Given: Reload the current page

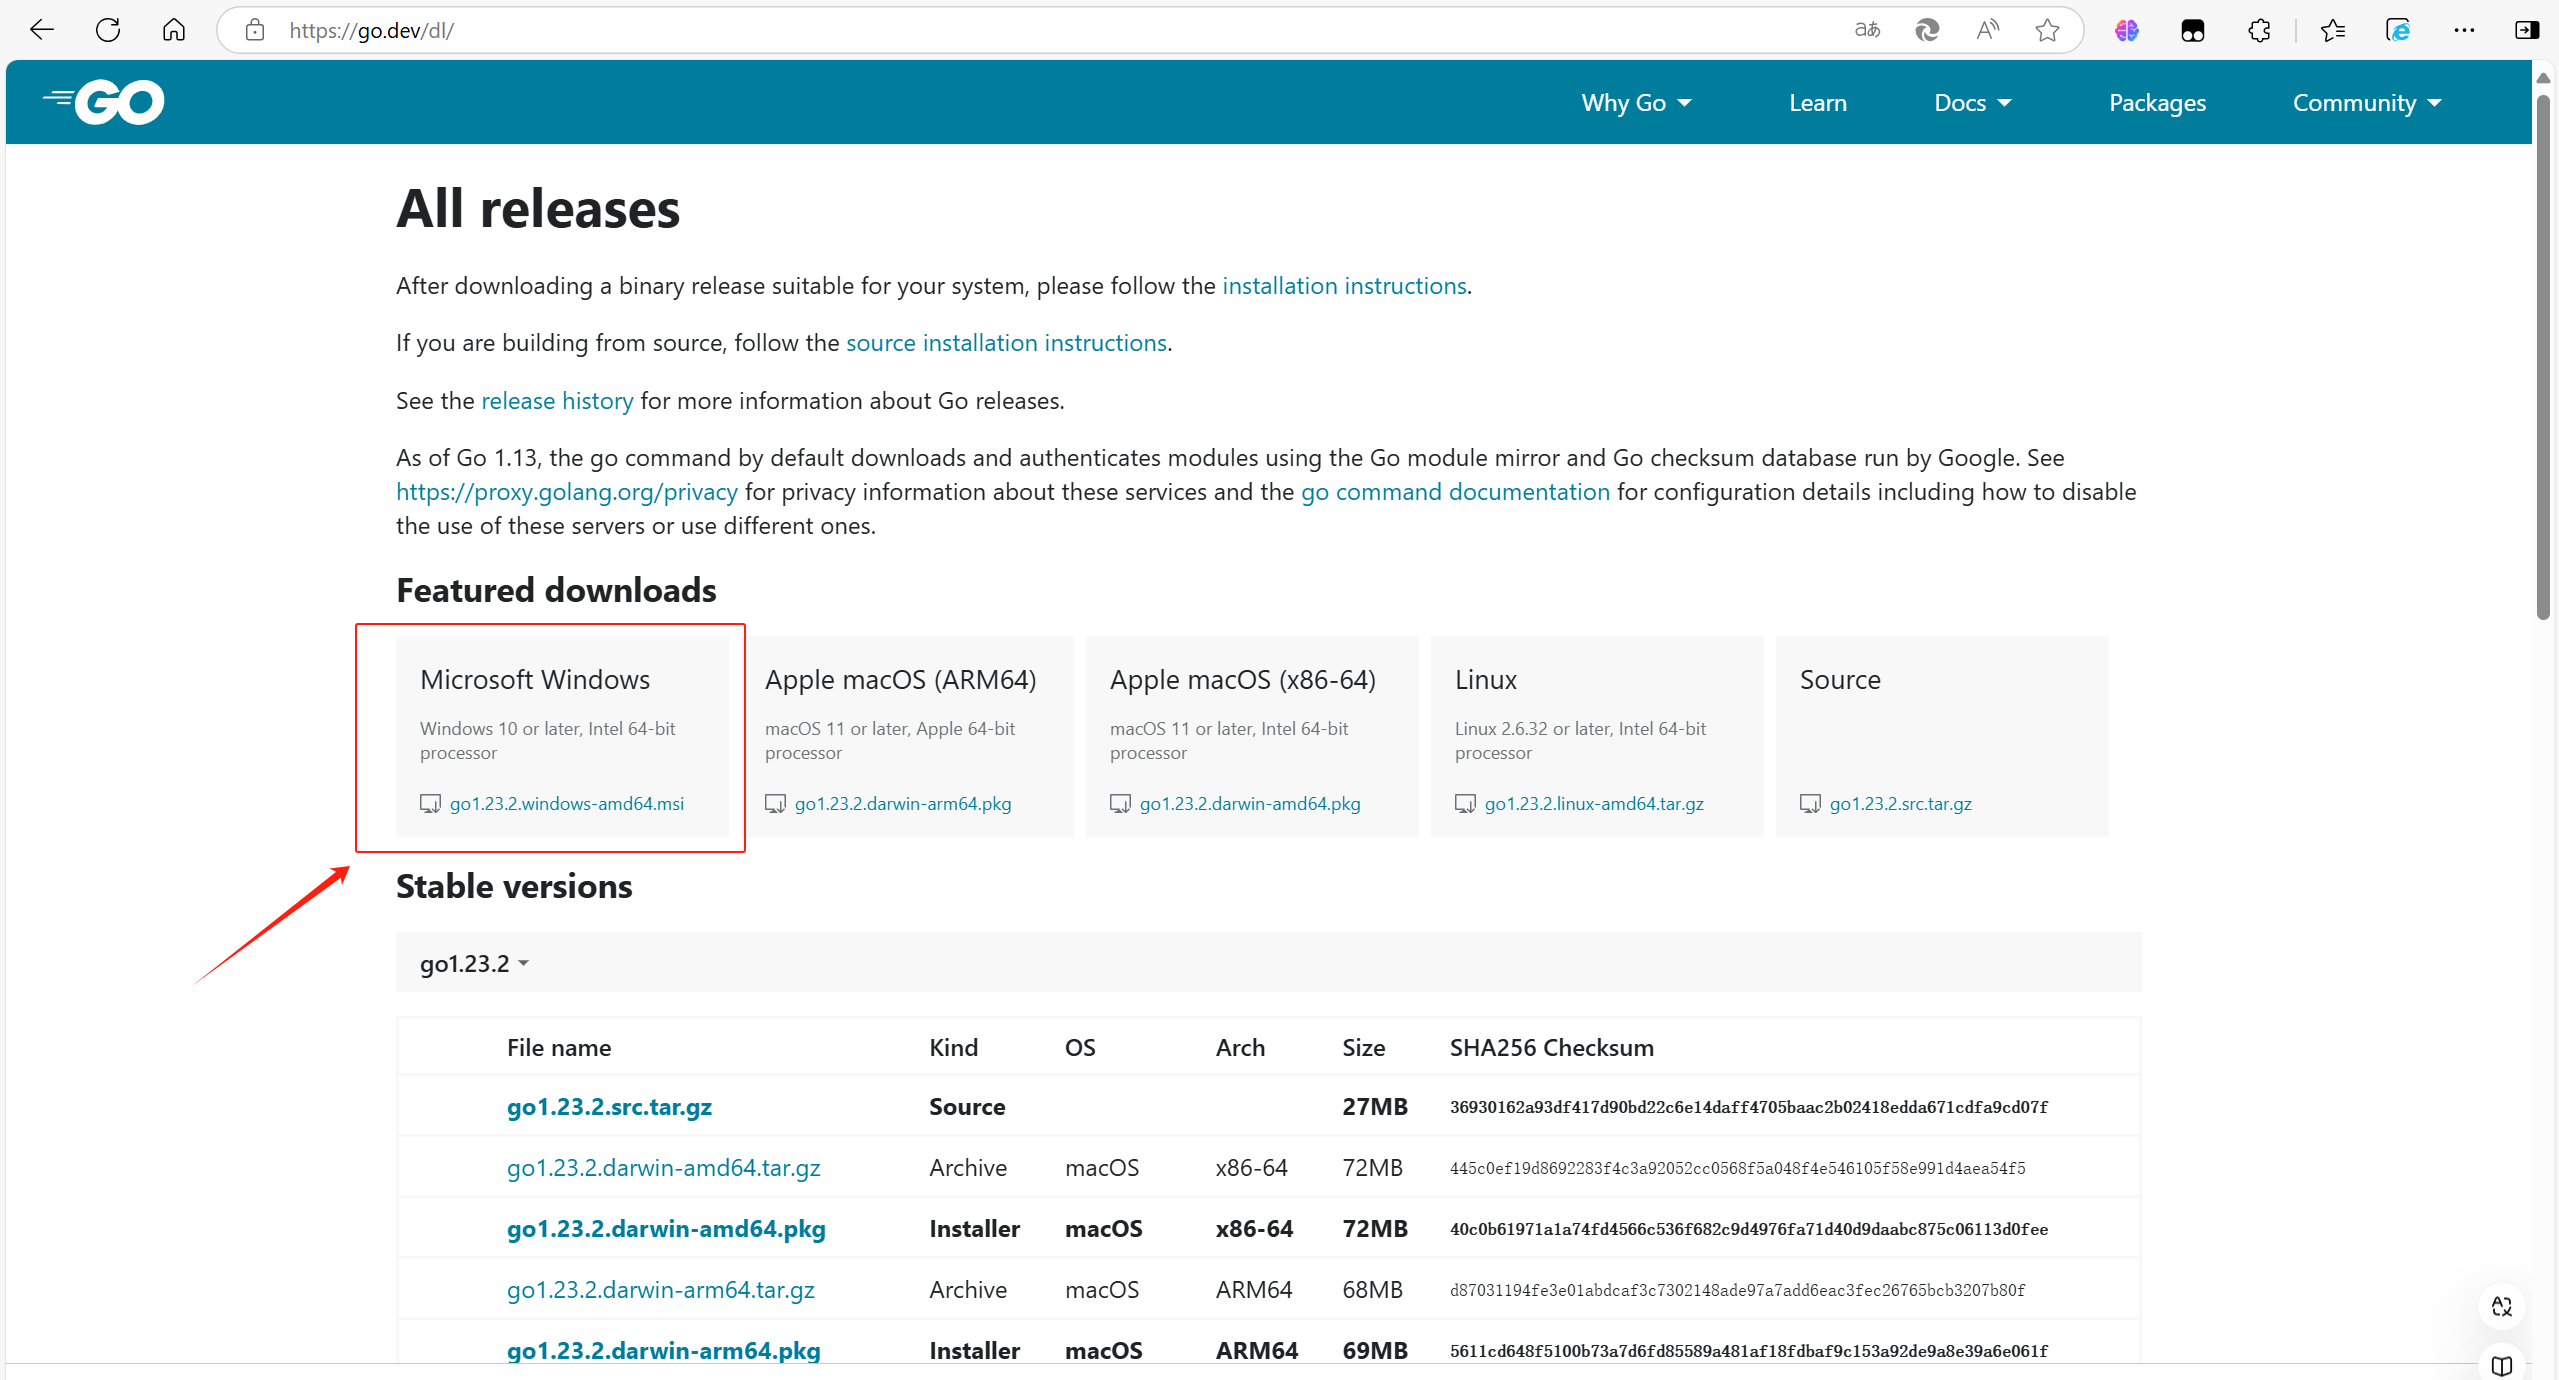Looking at the screenshot, I should coord(108,30).
